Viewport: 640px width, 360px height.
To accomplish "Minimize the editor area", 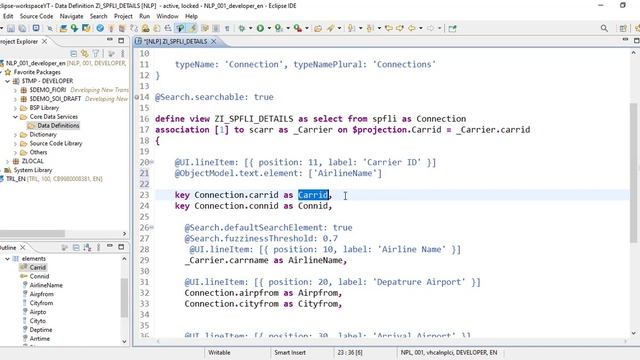I will (x=625, y=40).
